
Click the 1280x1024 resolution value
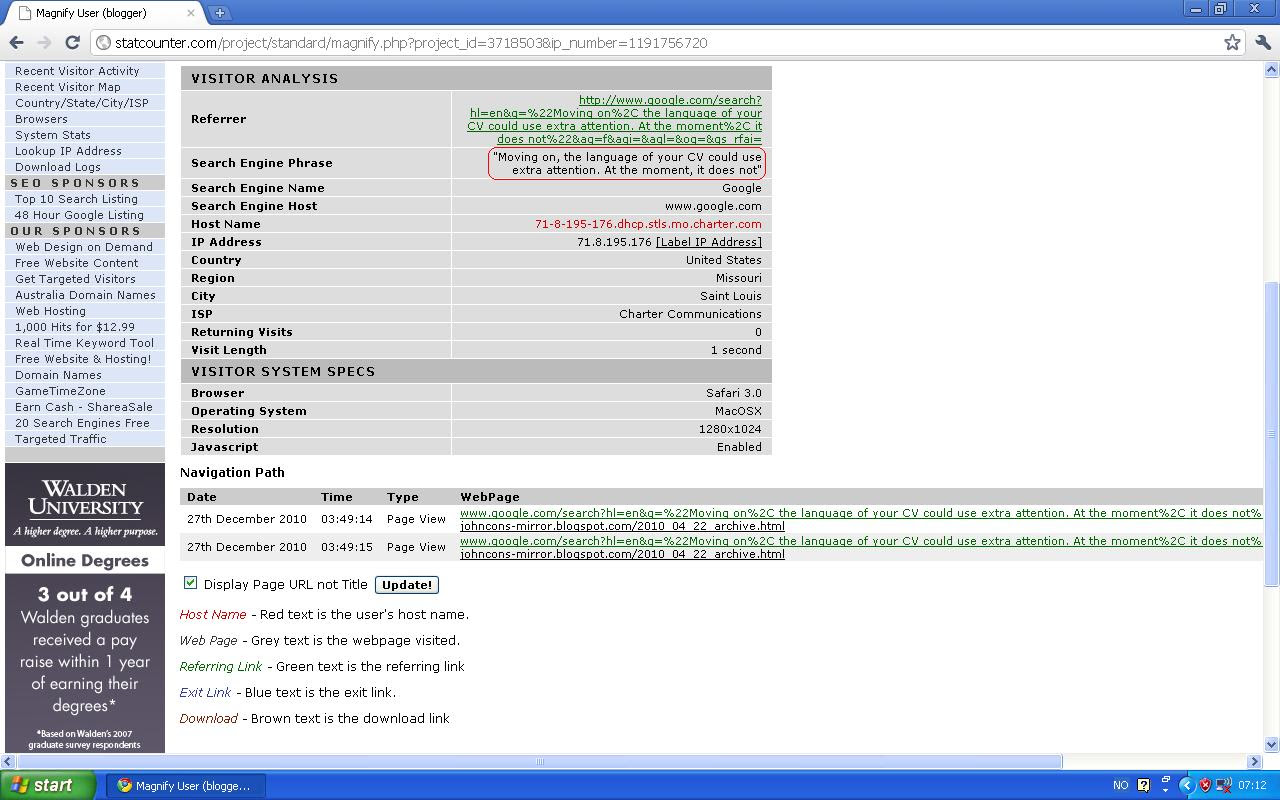[730, 429]
